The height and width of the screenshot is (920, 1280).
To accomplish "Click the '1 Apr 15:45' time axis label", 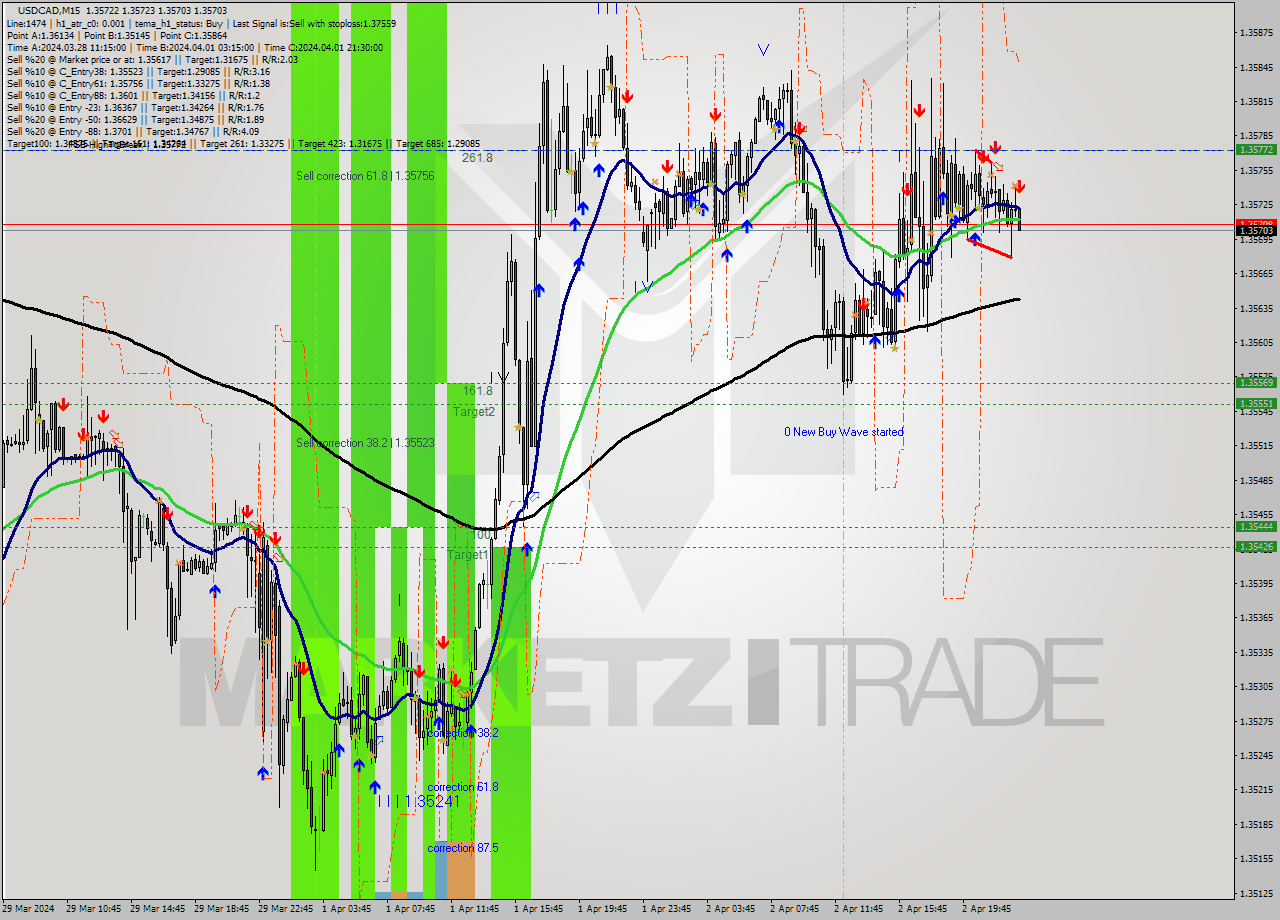I will click(x=539, y=909).
